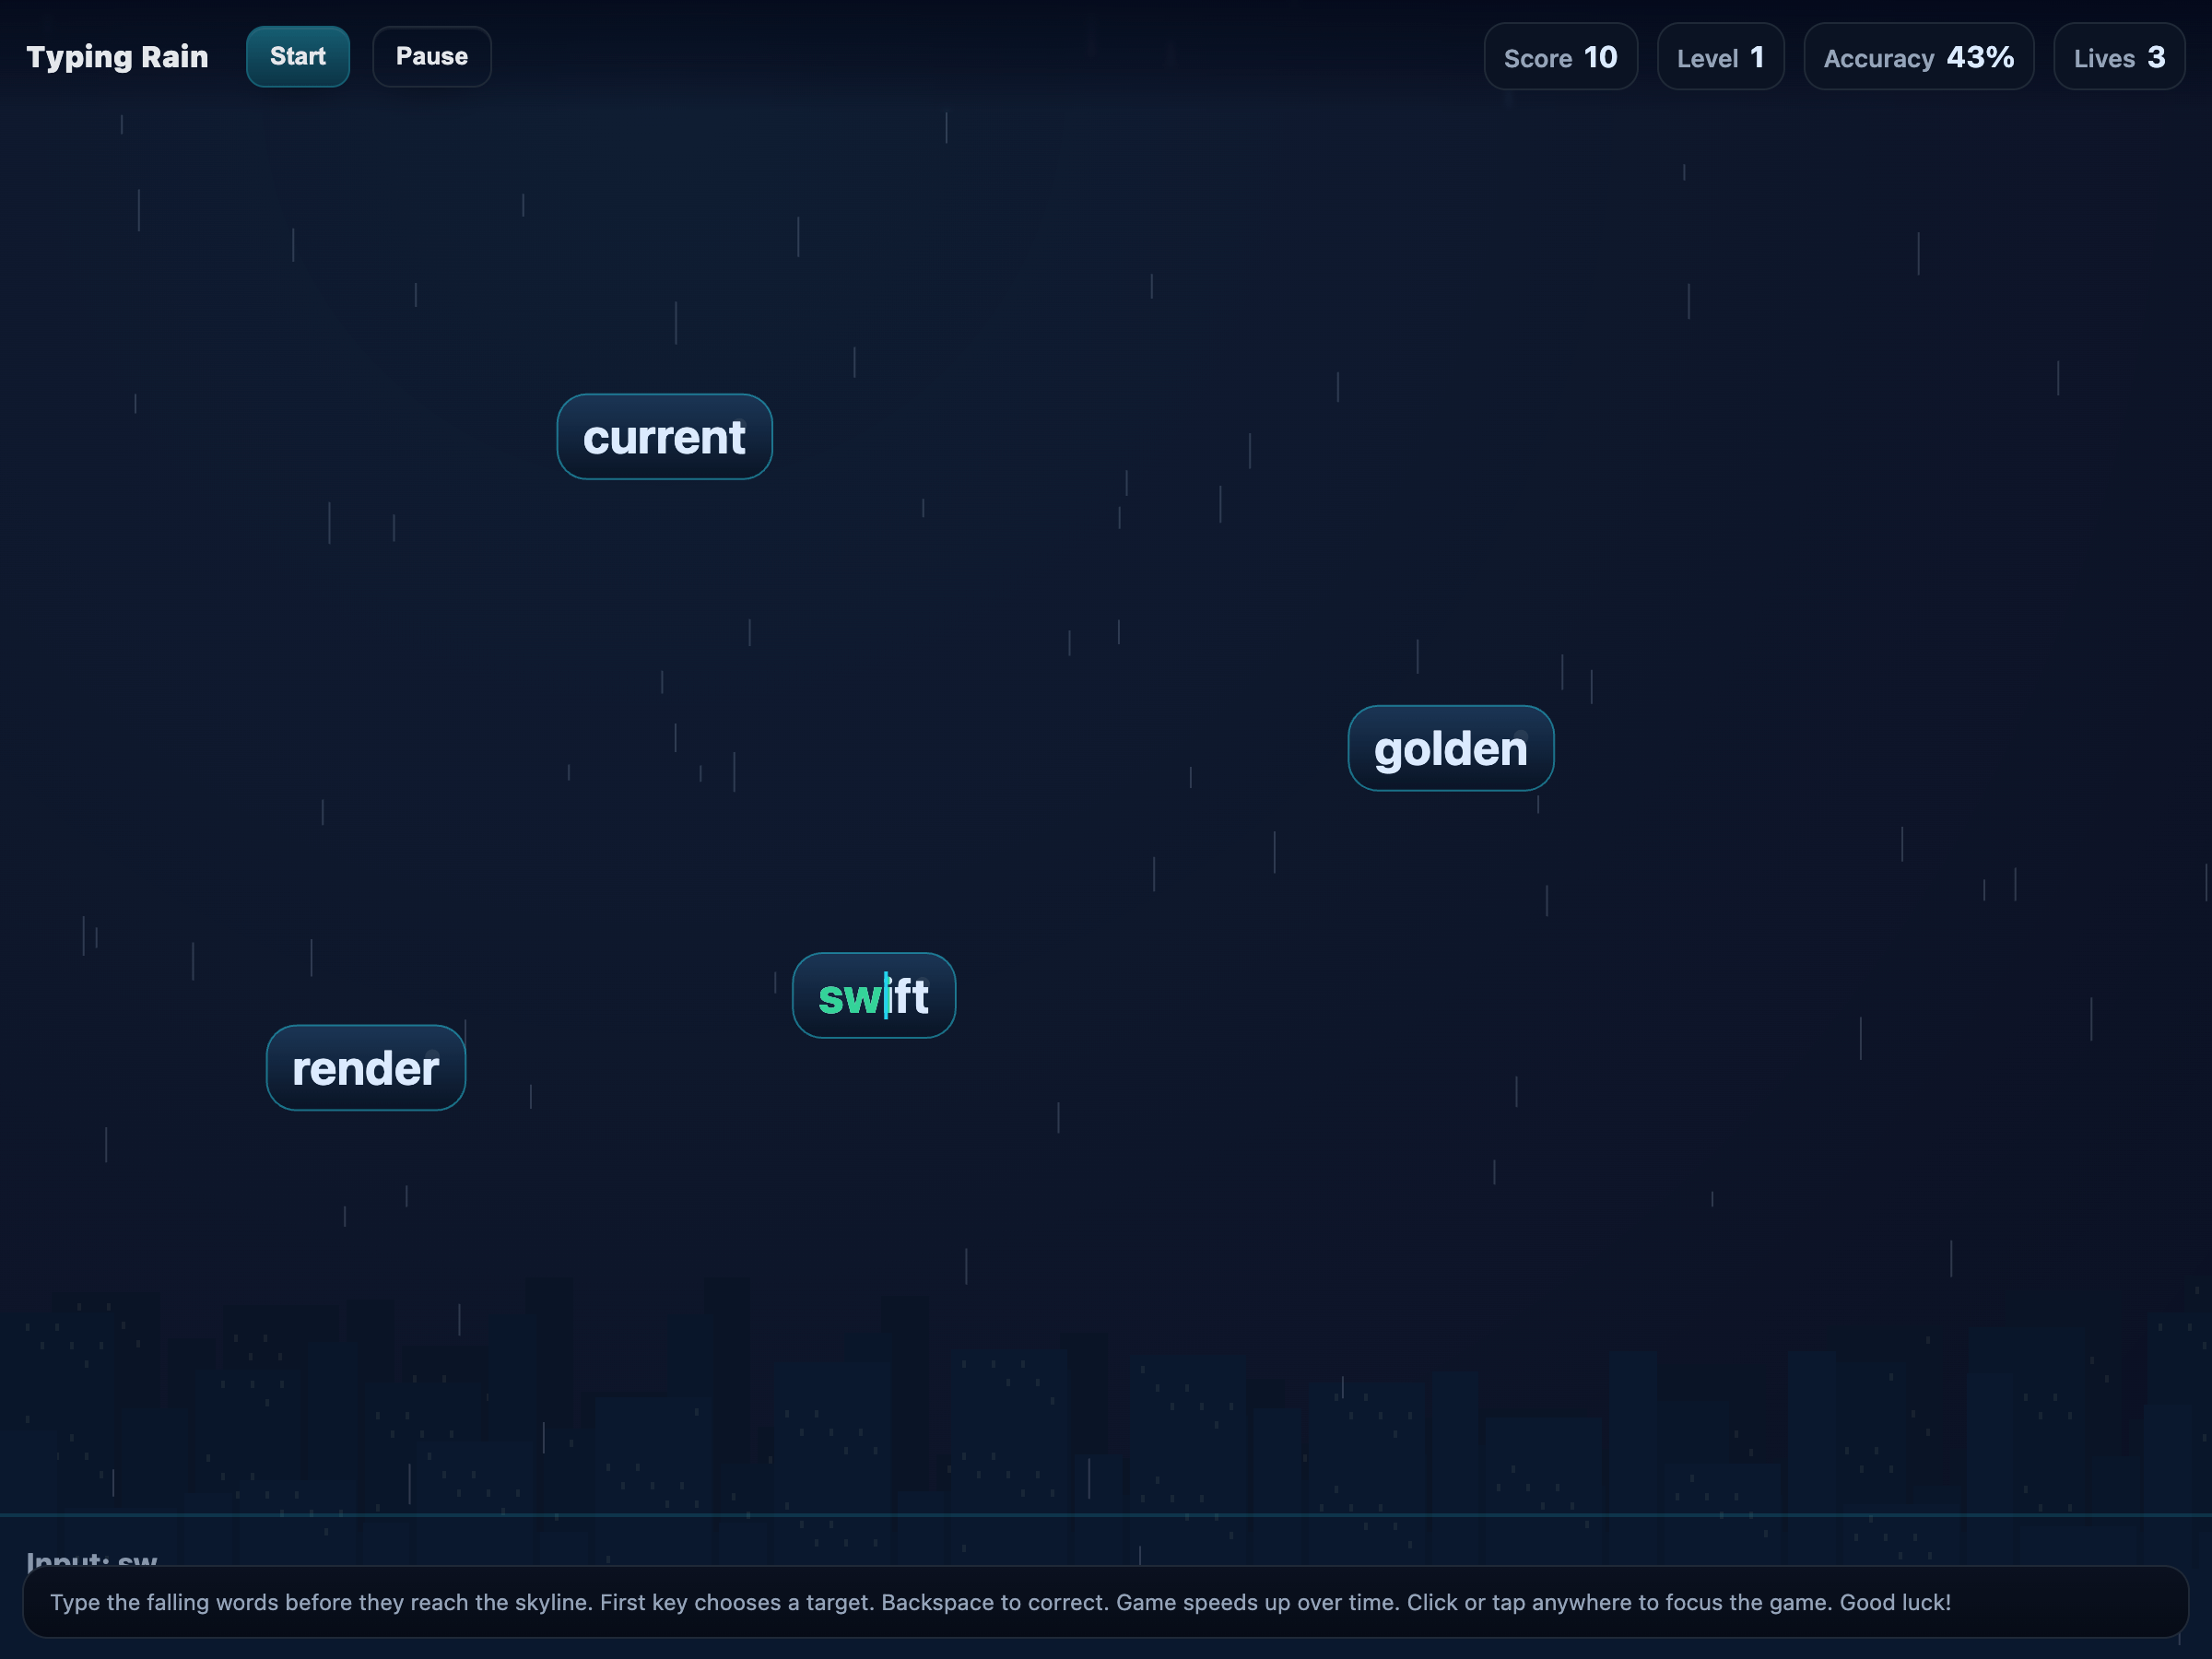Click the text cursor inside "swift"
The width and height of the screenshot is (2212, 1659).
(x=886, y=996)
